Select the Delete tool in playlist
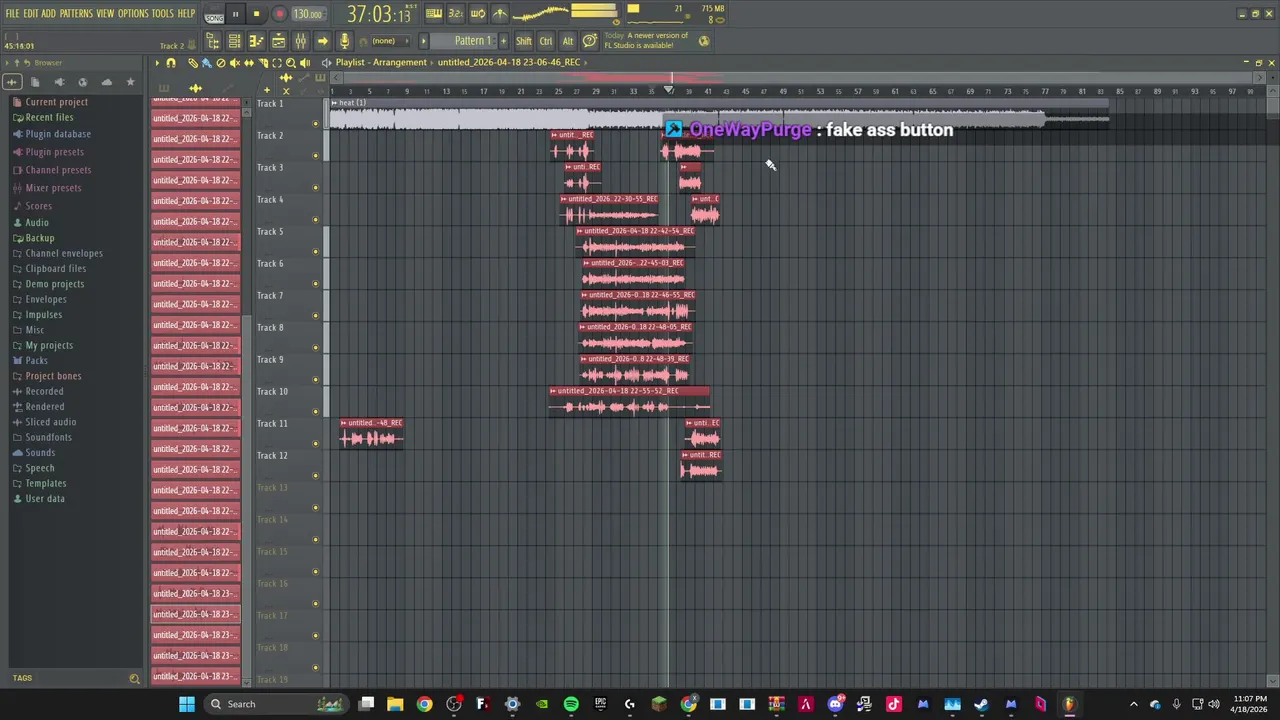The width and height of the screenshot is (1280, 720). pos(221,62)
